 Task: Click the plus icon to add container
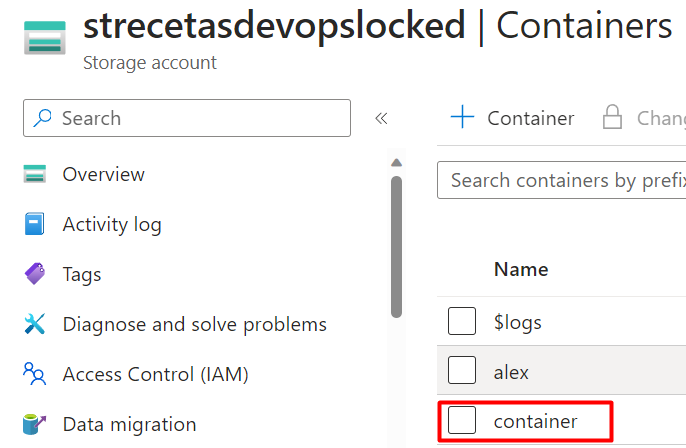click(x=462, y=117)
